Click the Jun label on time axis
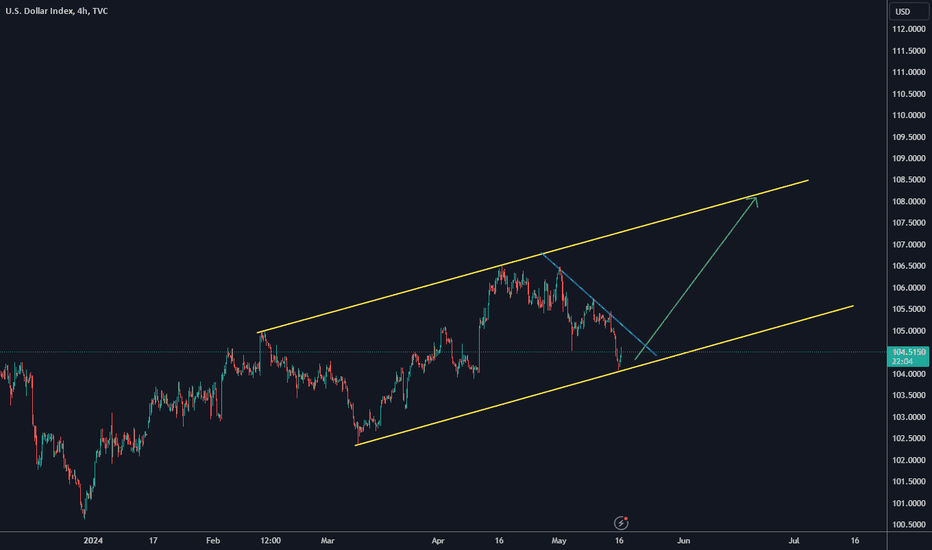932x550 pixels. click(x=684, y=540)
